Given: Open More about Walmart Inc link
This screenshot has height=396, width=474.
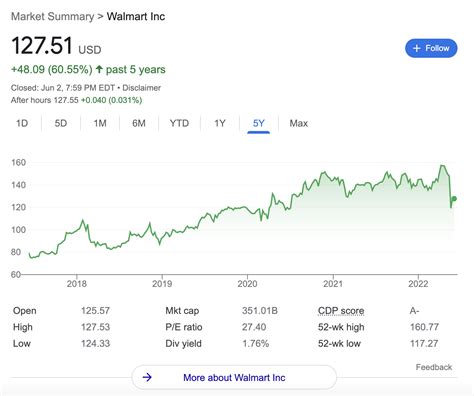Looking at the screenshot, I should coord(234,377).
